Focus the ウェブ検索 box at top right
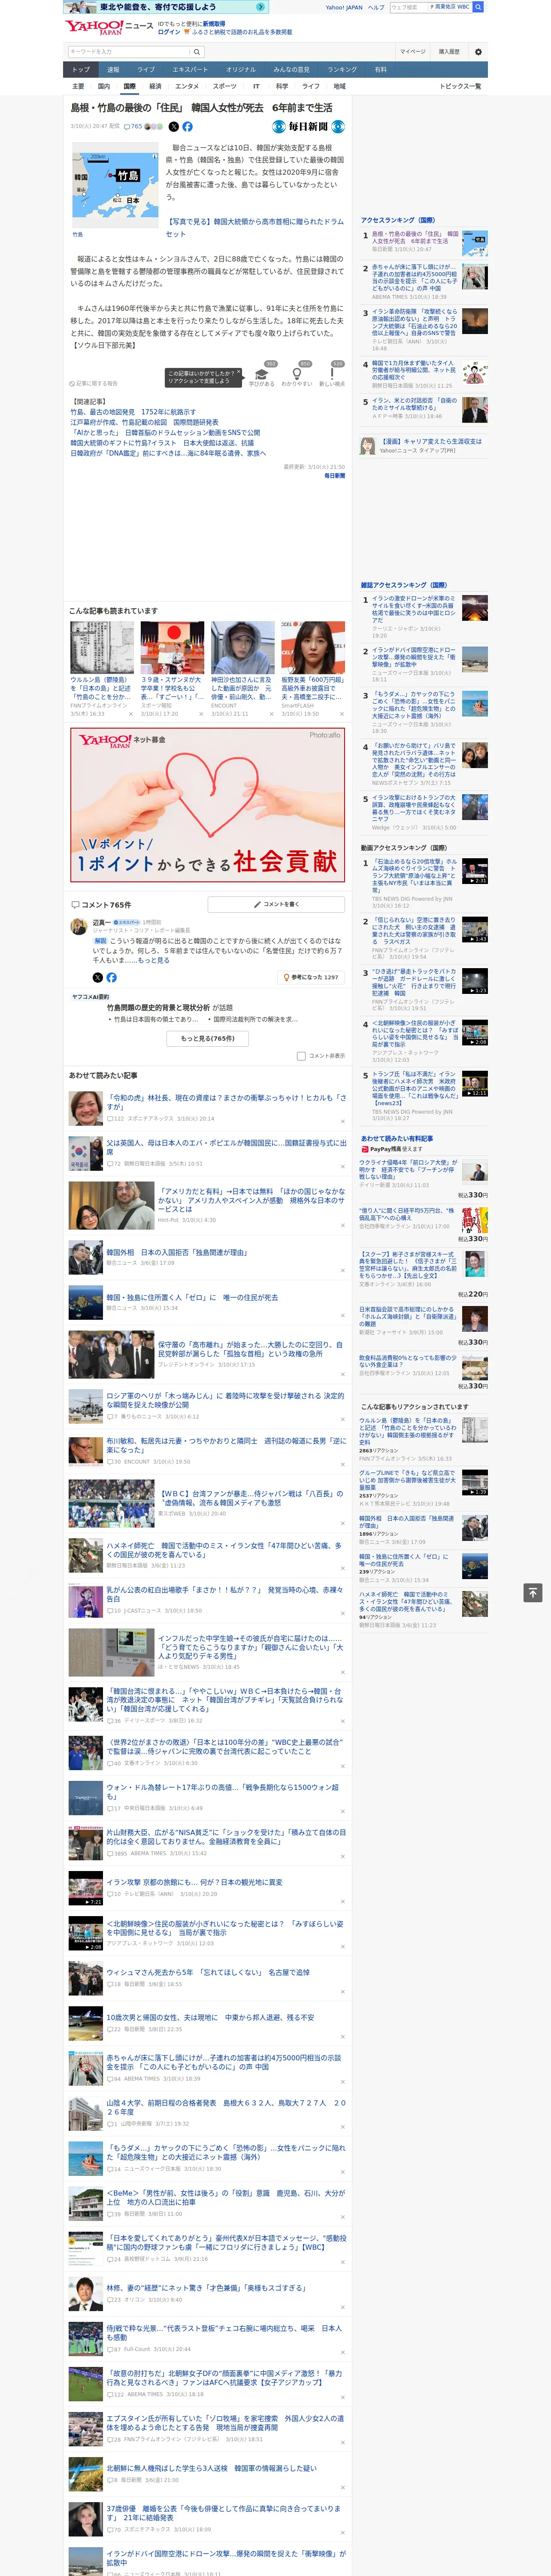 click(409, 7)
